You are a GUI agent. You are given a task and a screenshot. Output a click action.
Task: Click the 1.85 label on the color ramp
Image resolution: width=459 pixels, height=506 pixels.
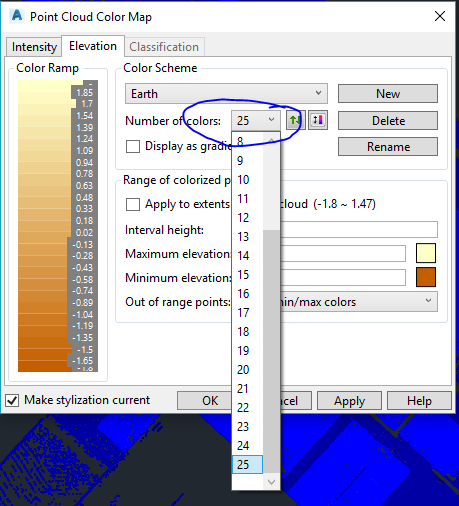pyautogui.click(x=85, y=93)
